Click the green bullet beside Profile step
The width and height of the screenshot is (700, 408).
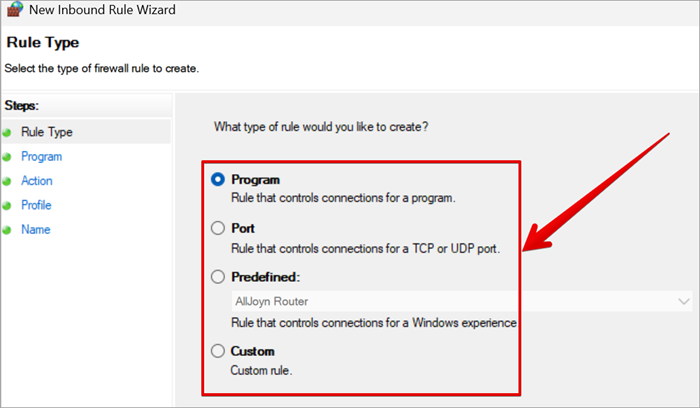tap(8, 206)
